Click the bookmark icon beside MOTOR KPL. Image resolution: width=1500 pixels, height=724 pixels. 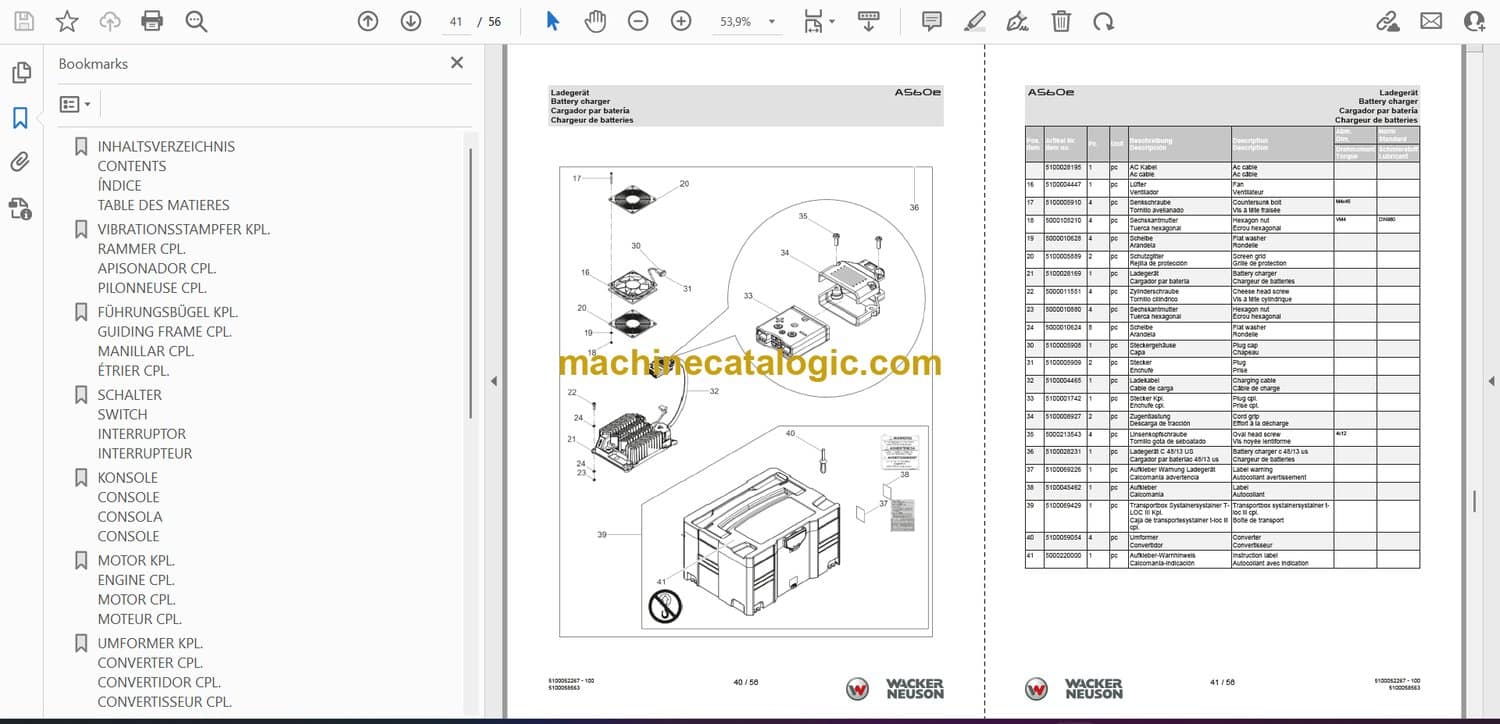[81, 561]
